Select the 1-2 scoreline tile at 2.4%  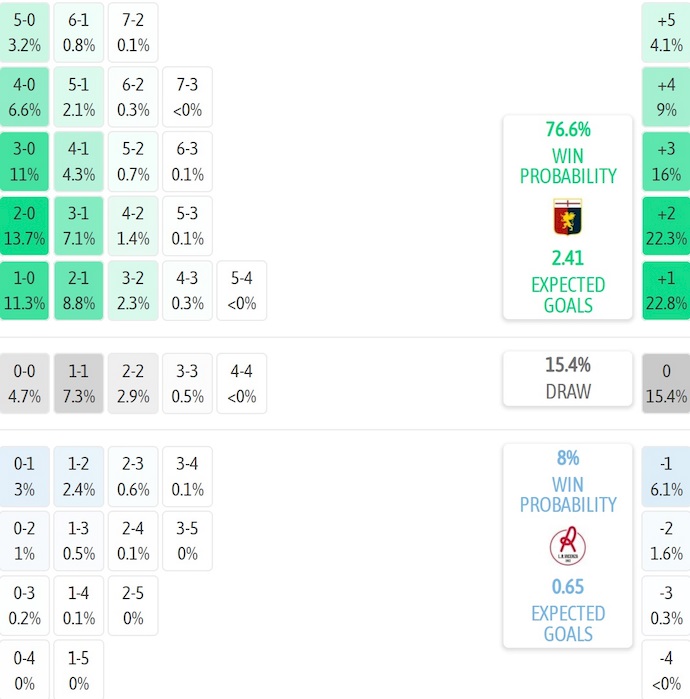(x=79, y=477)
